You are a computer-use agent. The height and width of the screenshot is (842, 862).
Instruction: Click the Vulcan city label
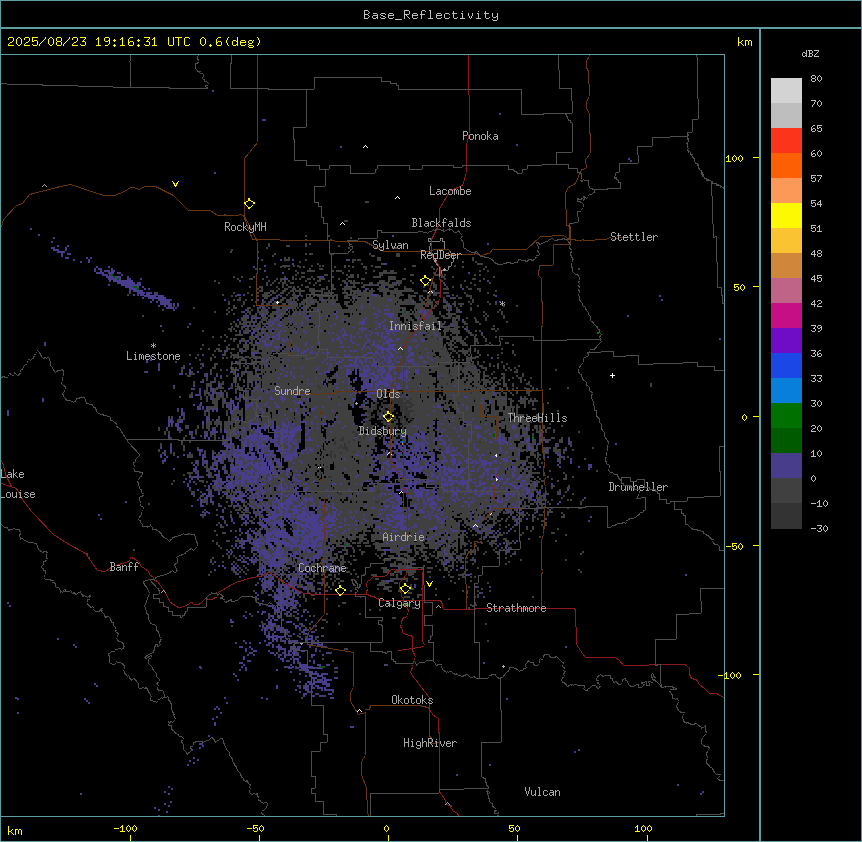[x=542, y=792]
